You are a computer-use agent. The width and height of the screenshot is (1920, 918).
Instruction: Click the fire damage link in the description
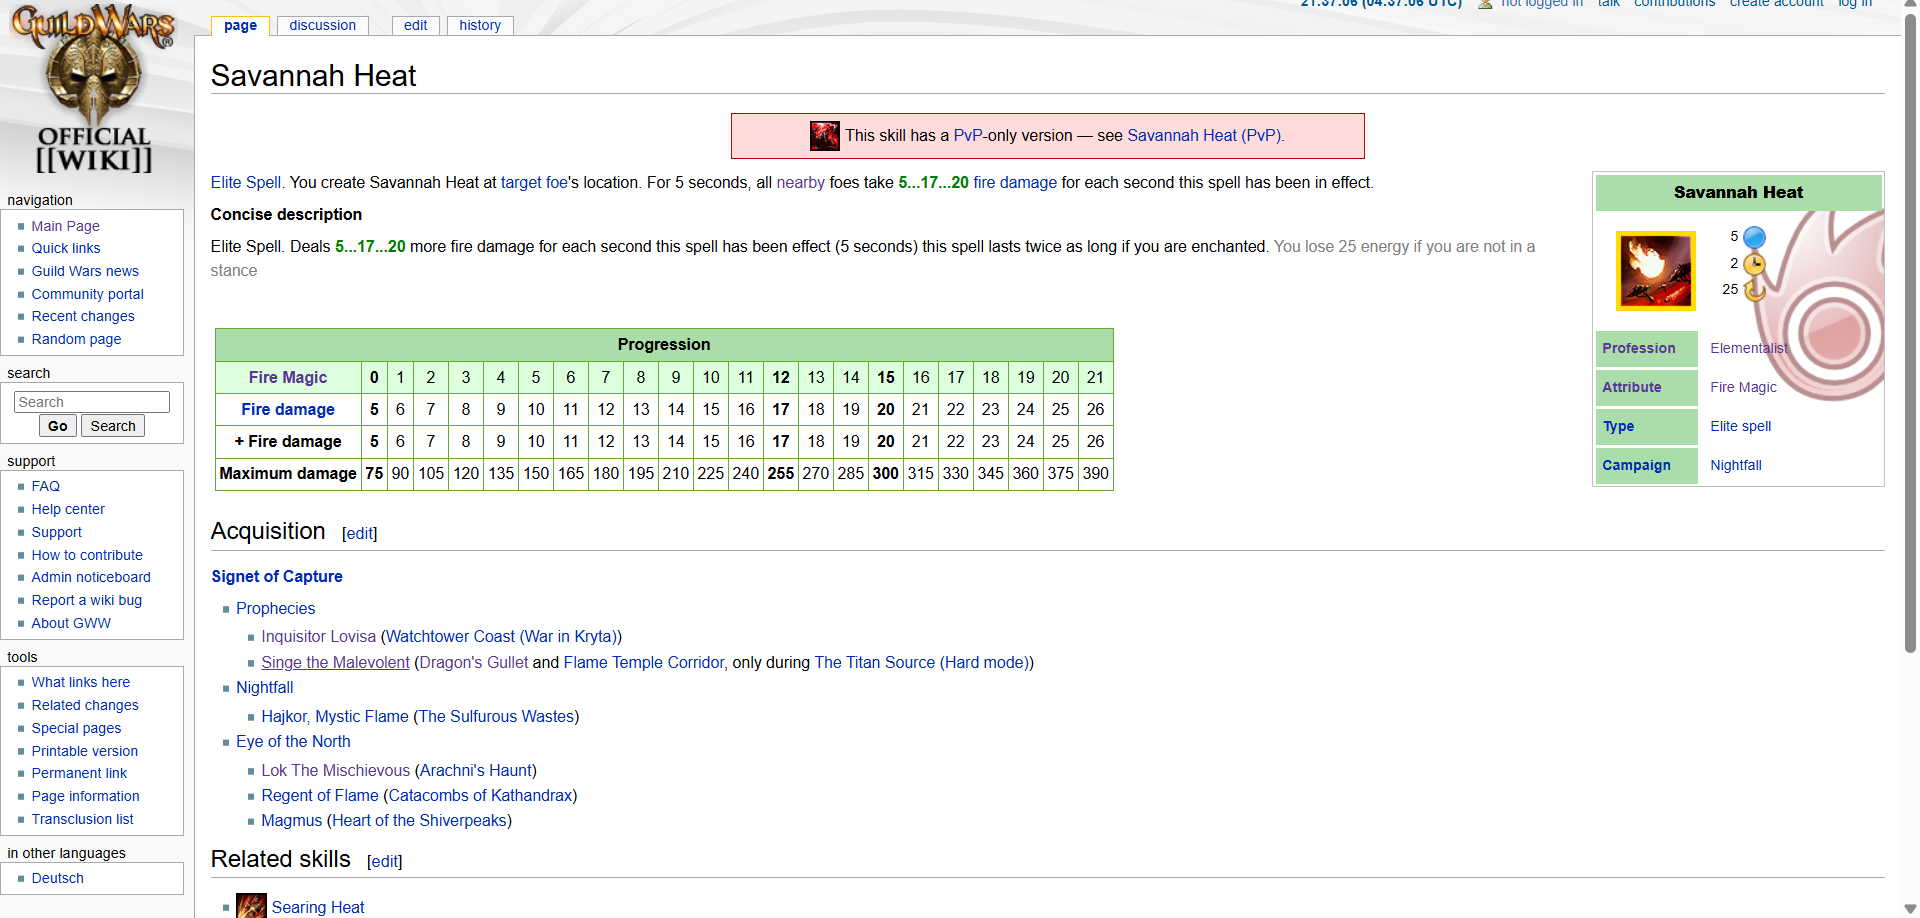(x=1015, y=183)
